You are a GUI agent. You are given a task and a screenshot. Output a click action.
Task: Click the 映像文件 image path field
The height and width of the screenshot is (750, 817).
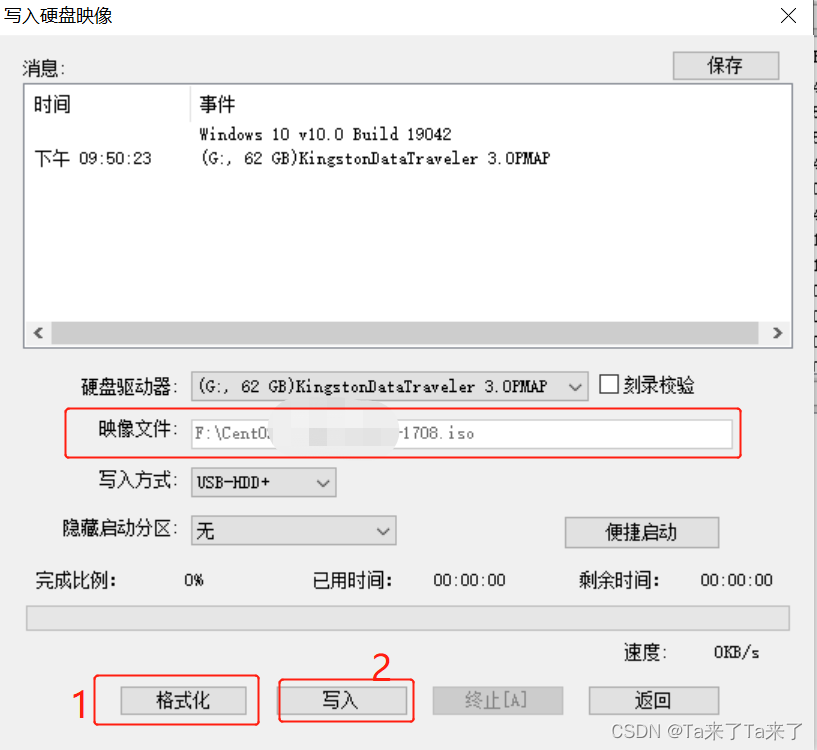pyautogui.click(x=462, y=434)
